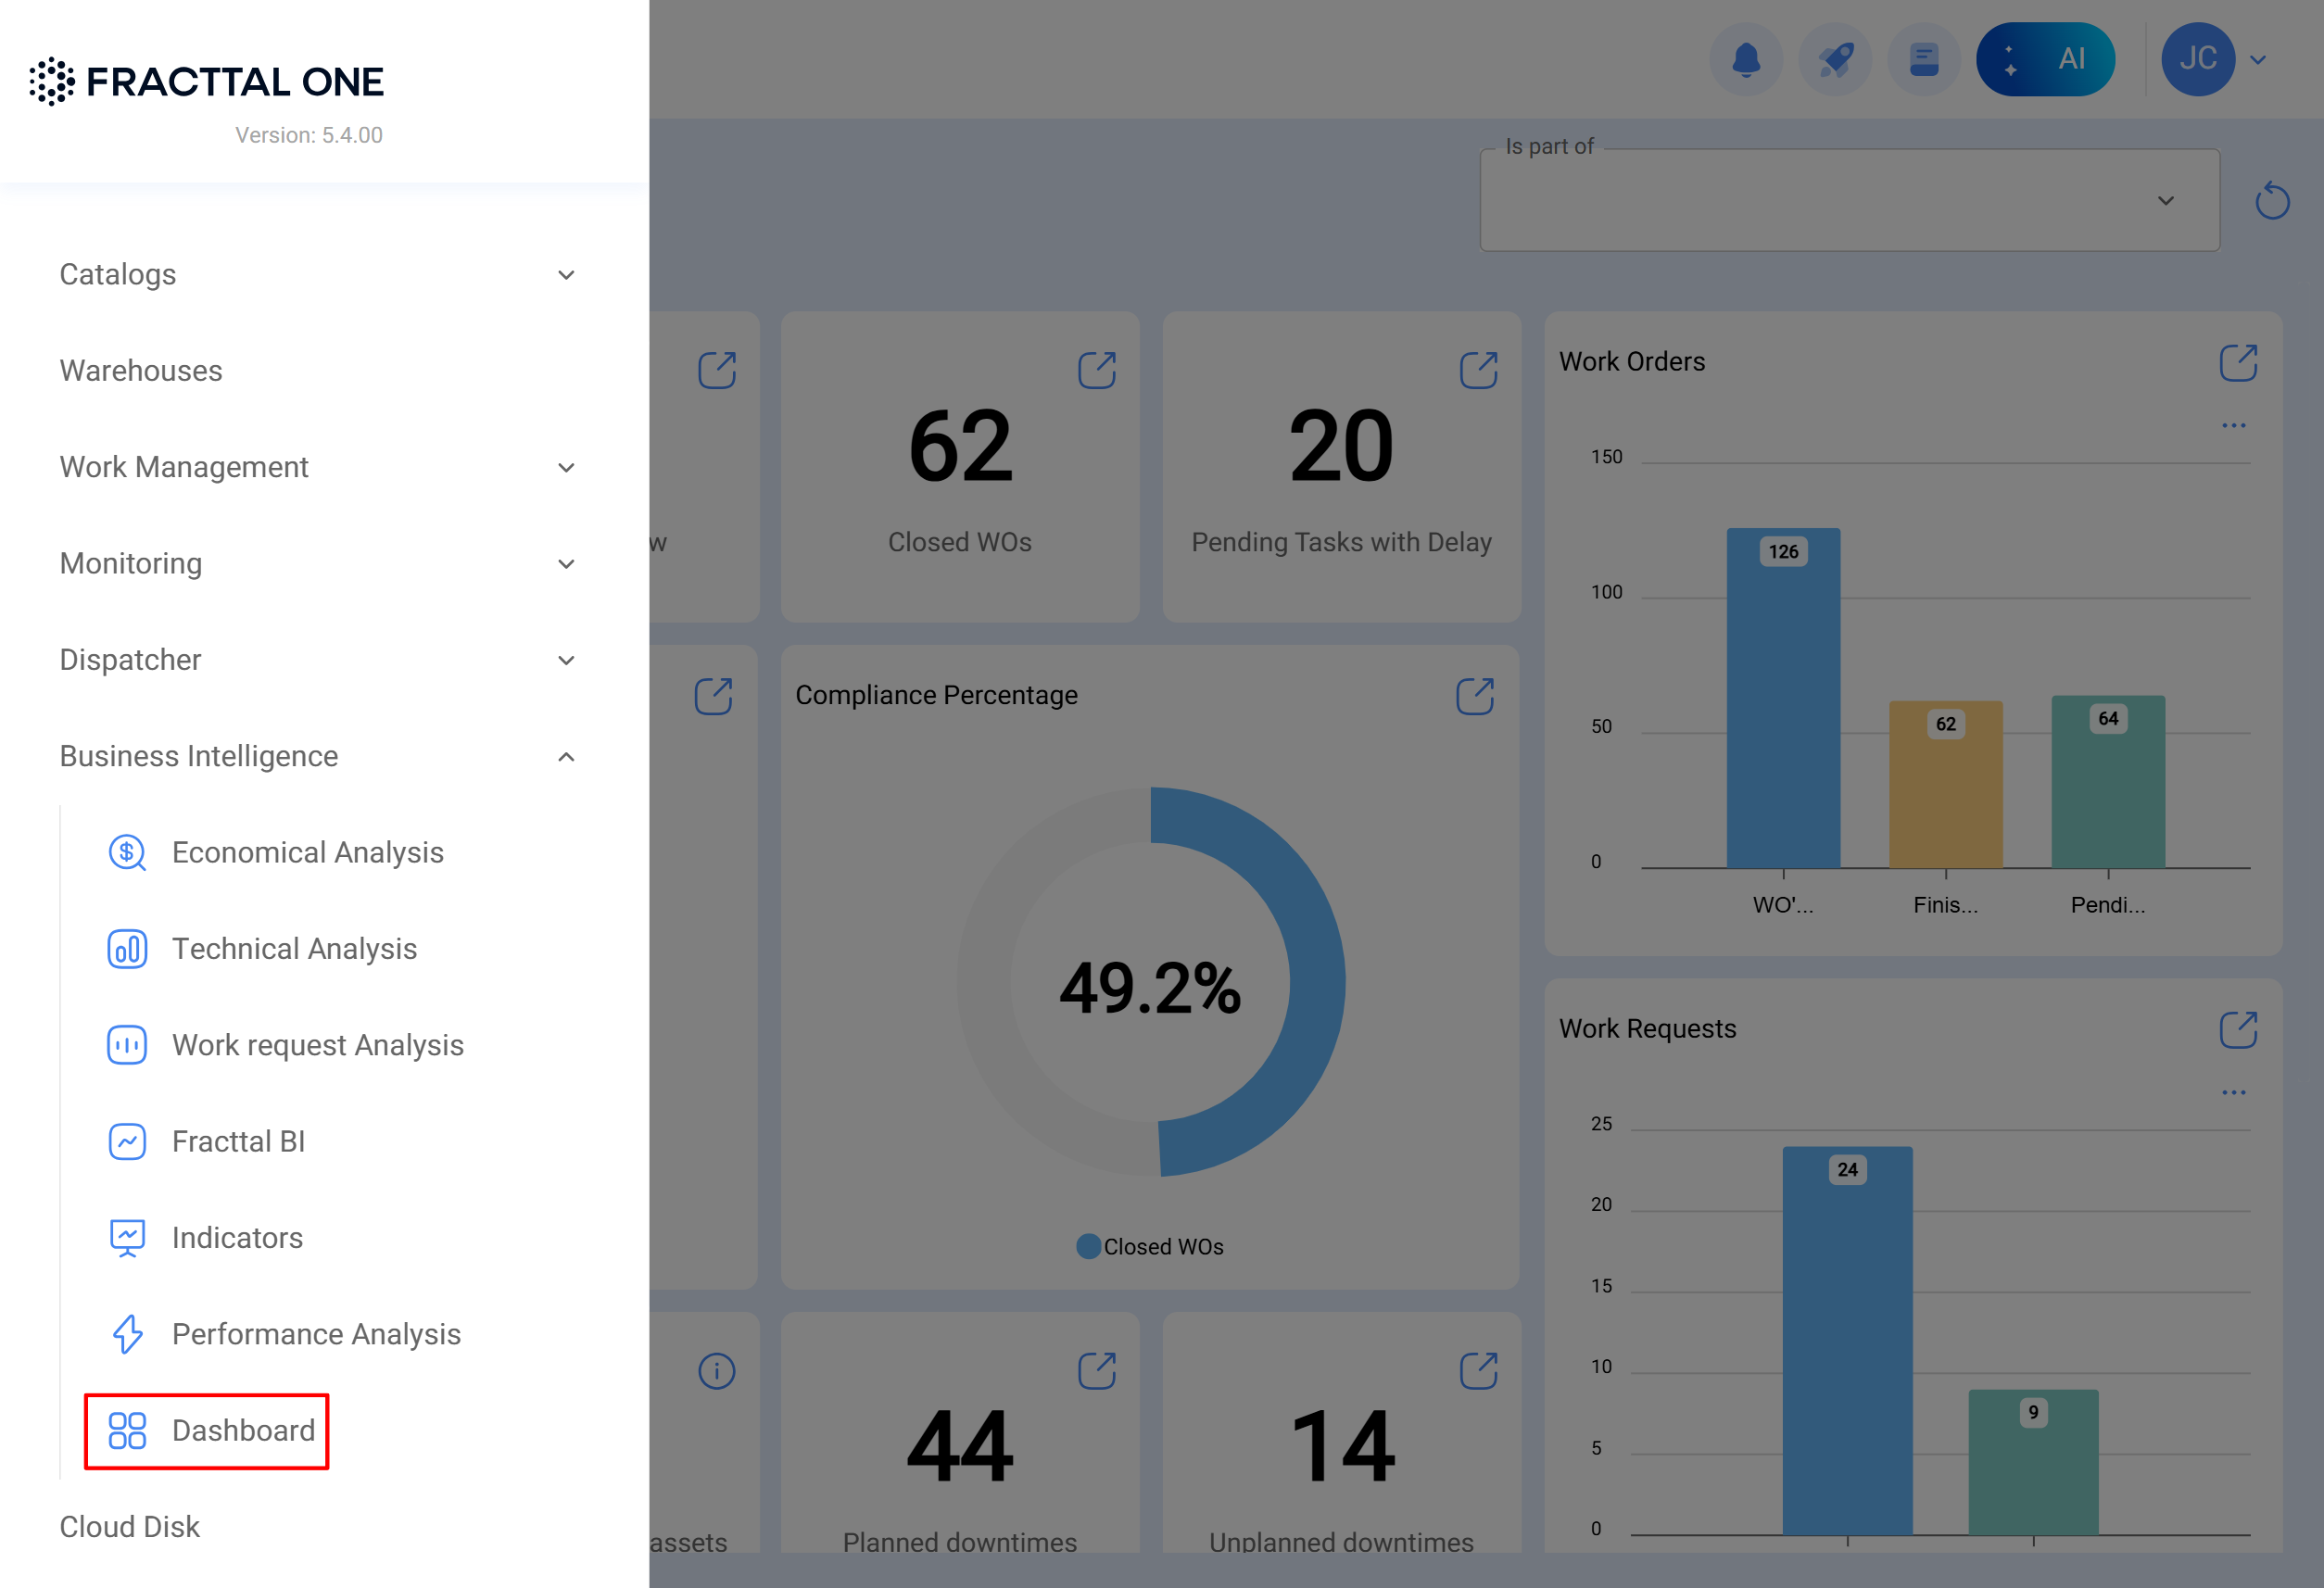Click the 126 bar in Work Orders chart

click(x=1782, y=700)
